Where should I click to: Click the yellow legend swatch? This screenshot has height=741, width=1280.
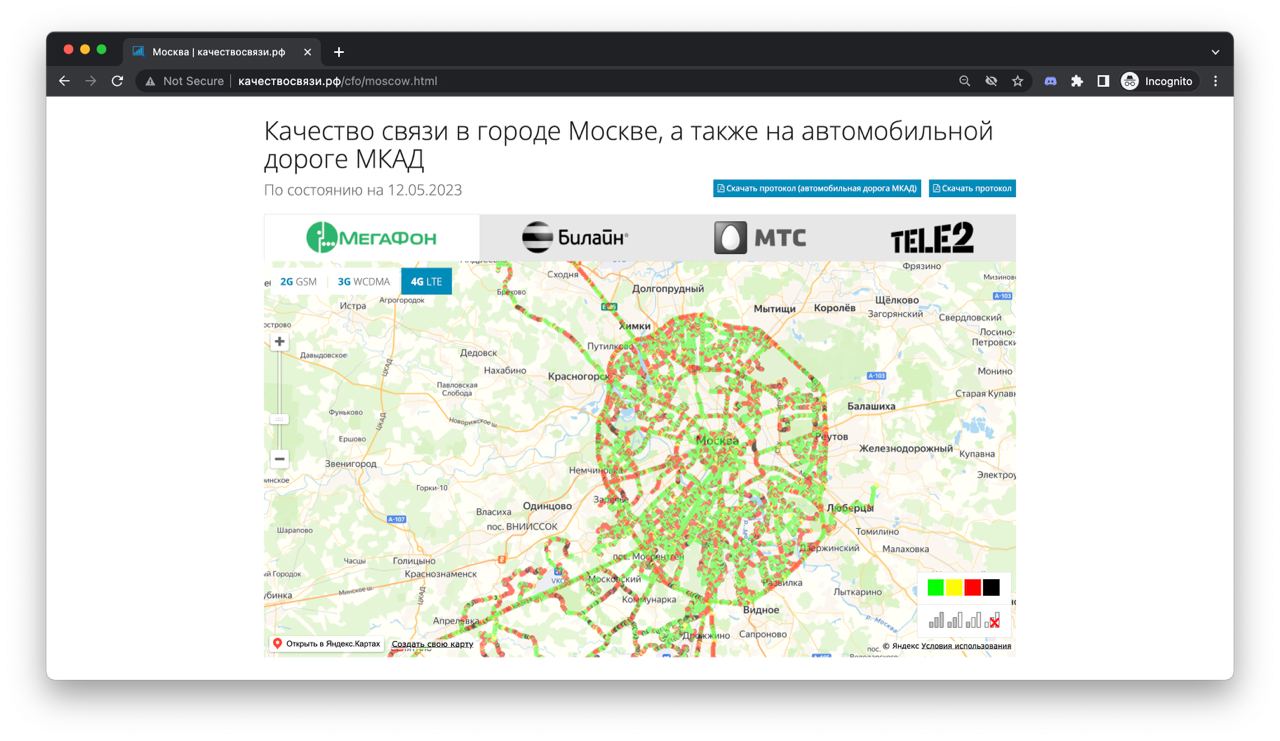point(954,588)
